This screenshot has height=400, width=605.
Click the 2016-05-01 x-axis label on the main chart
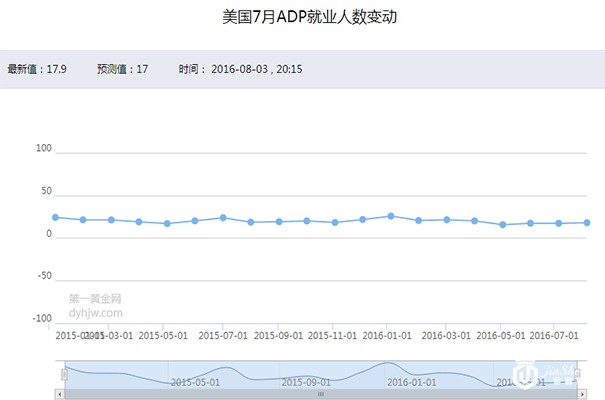(x=501, y=336)
